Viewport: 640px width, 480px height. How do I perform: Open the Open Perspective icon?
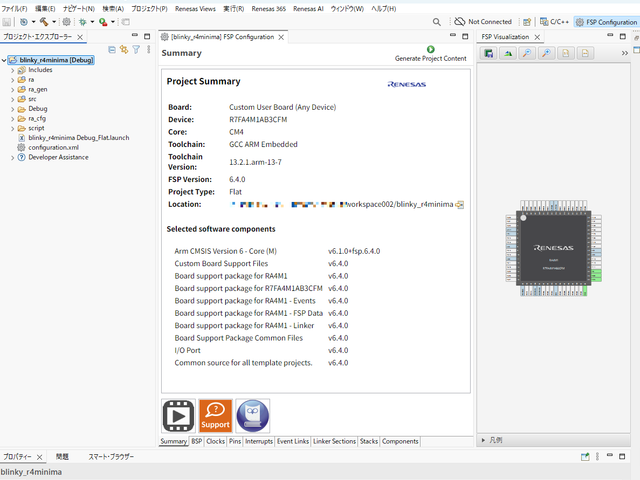click(527, 22)
